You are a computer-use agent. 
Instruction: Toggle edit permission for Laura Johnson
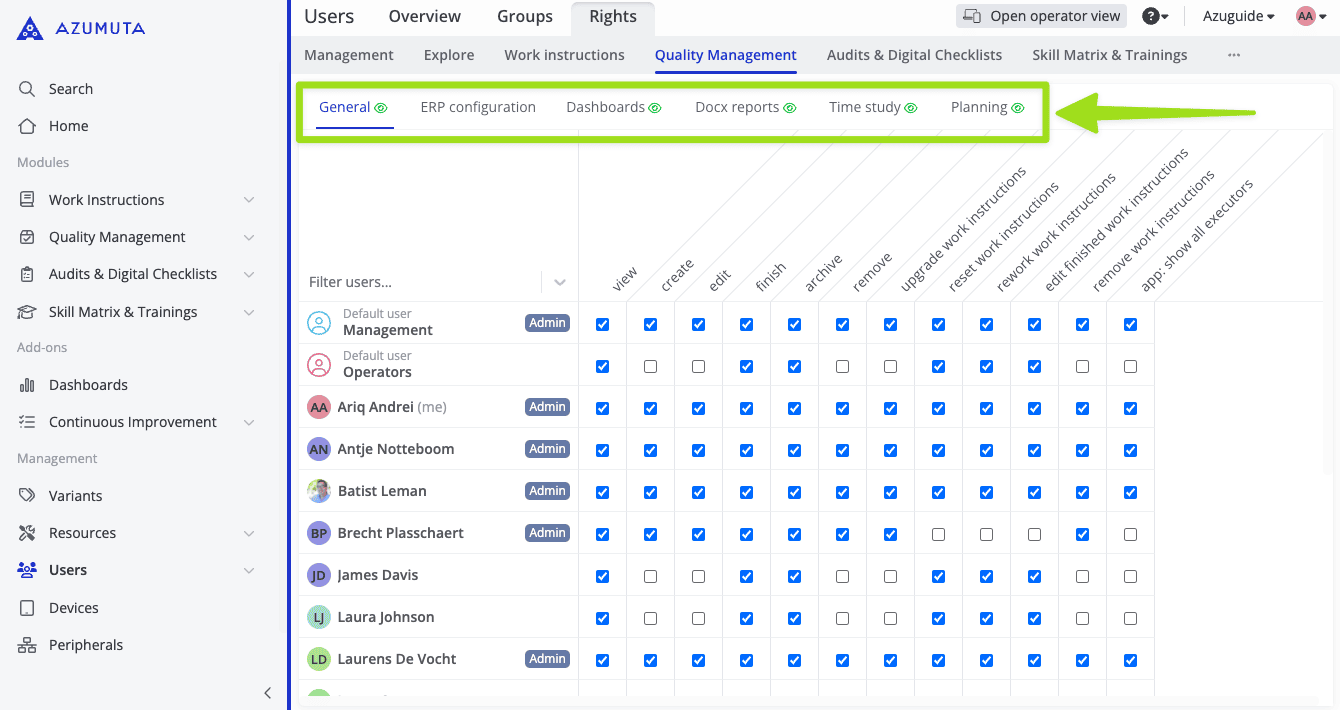[x=698, y=618]
